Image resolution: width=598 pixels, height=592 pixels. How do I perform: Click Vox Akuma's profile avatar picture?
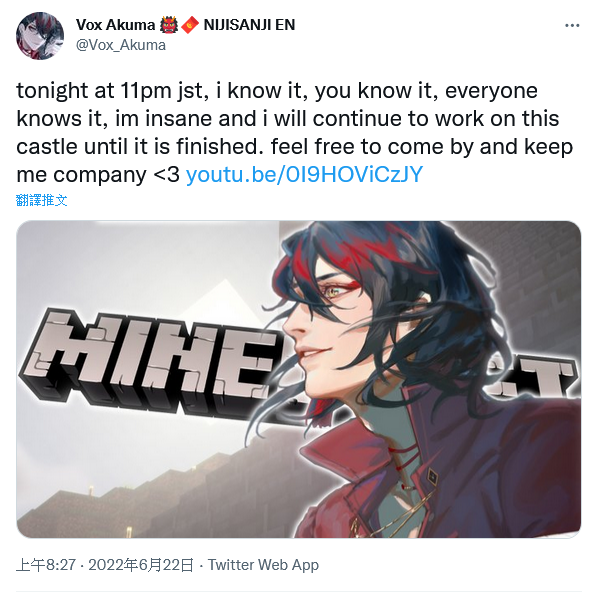40,35
